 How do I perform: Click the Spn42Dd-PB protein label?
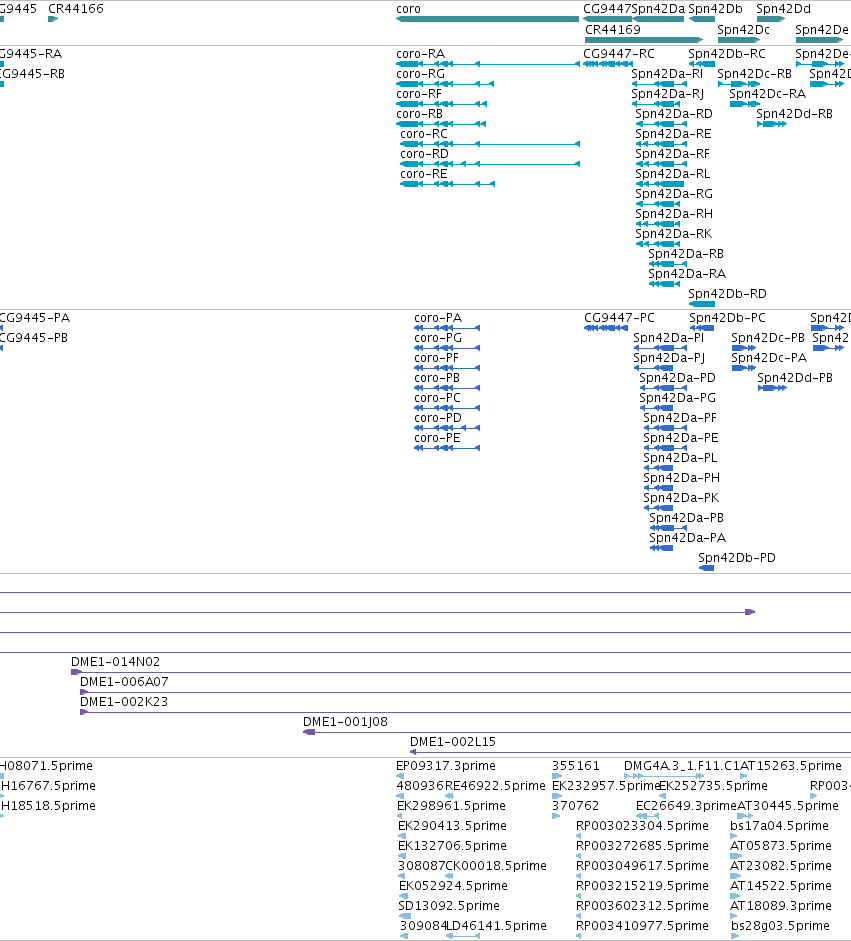tap(795, 377)
